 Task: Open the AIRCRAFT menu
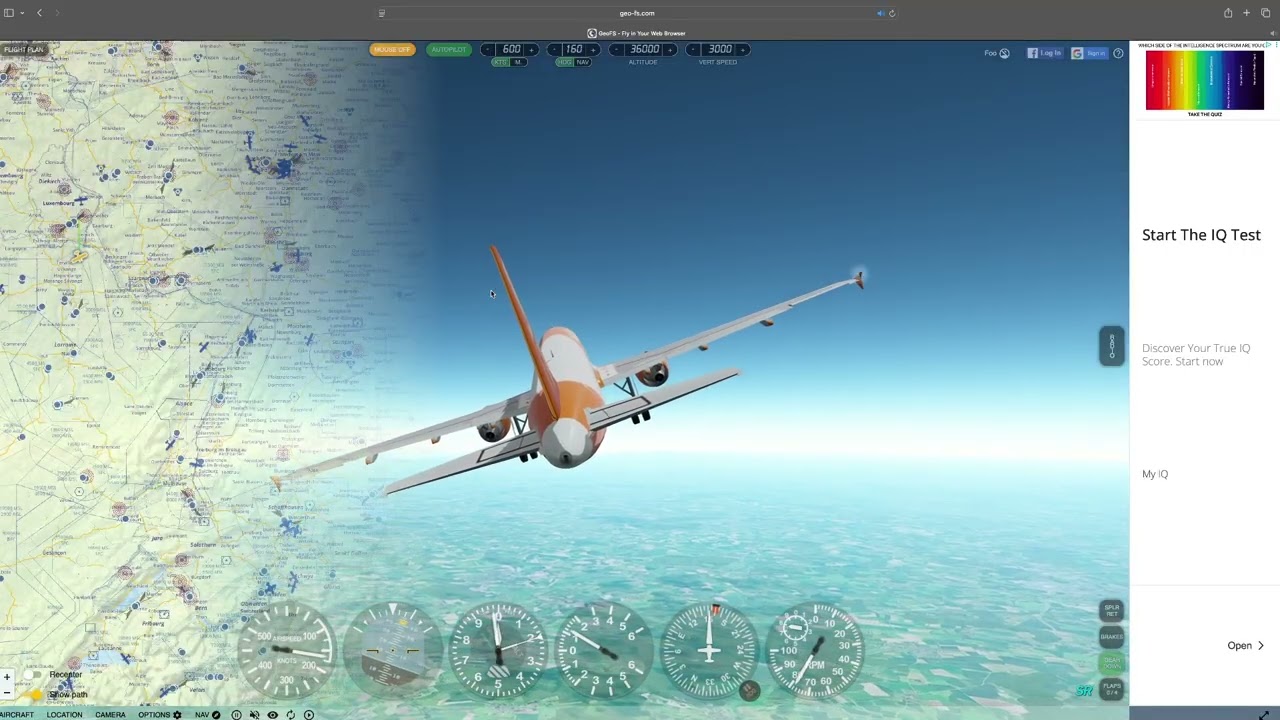(17, 715)
